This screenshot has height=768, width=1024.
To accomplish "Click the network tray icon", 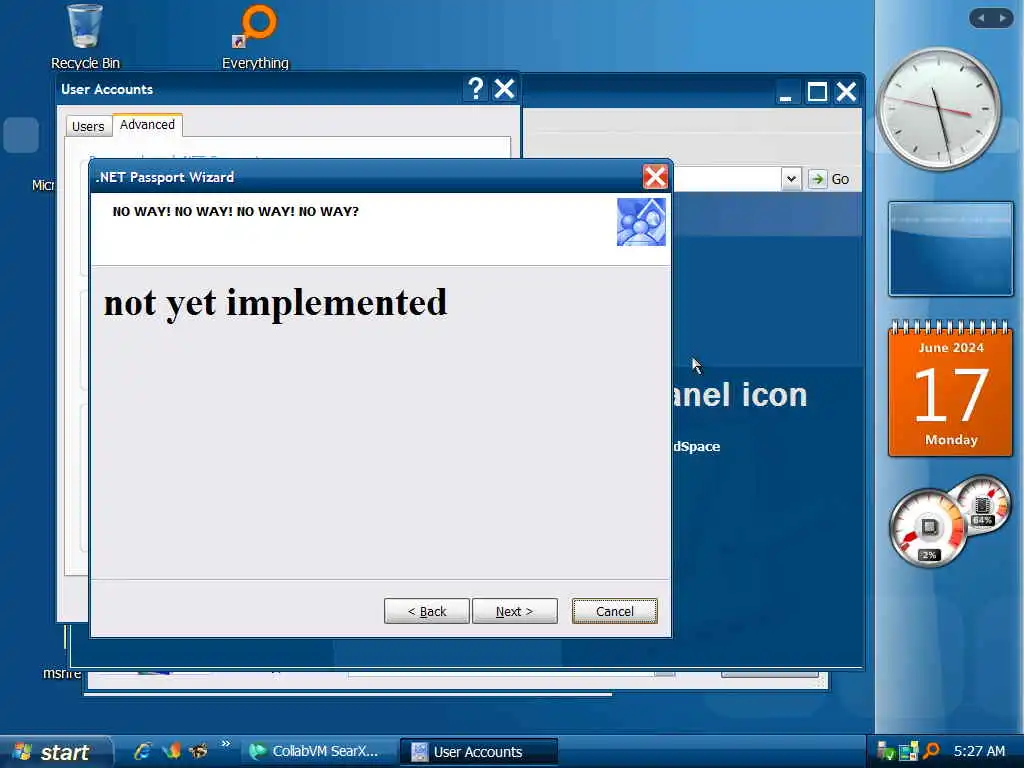I will (x=908, y=752).
